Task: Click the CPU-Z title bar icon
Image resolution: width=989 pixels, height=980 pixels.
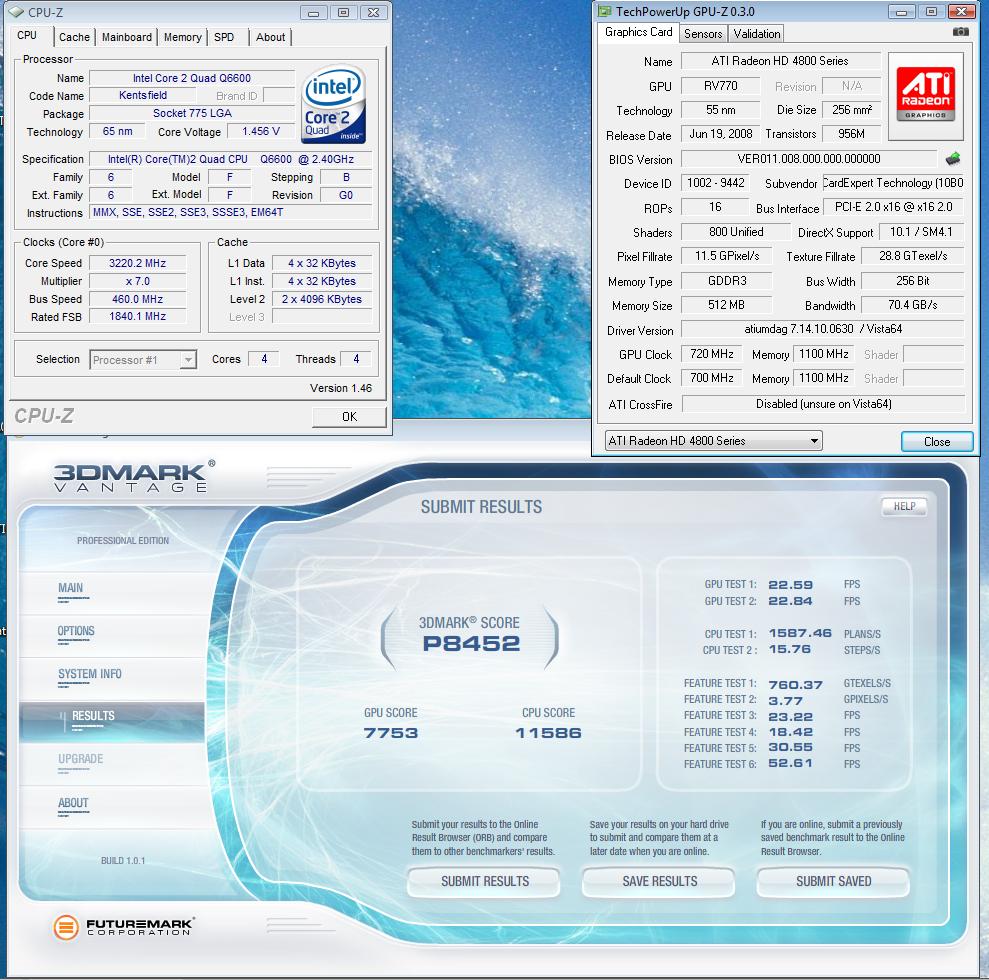Action: [x=16, y=12]
